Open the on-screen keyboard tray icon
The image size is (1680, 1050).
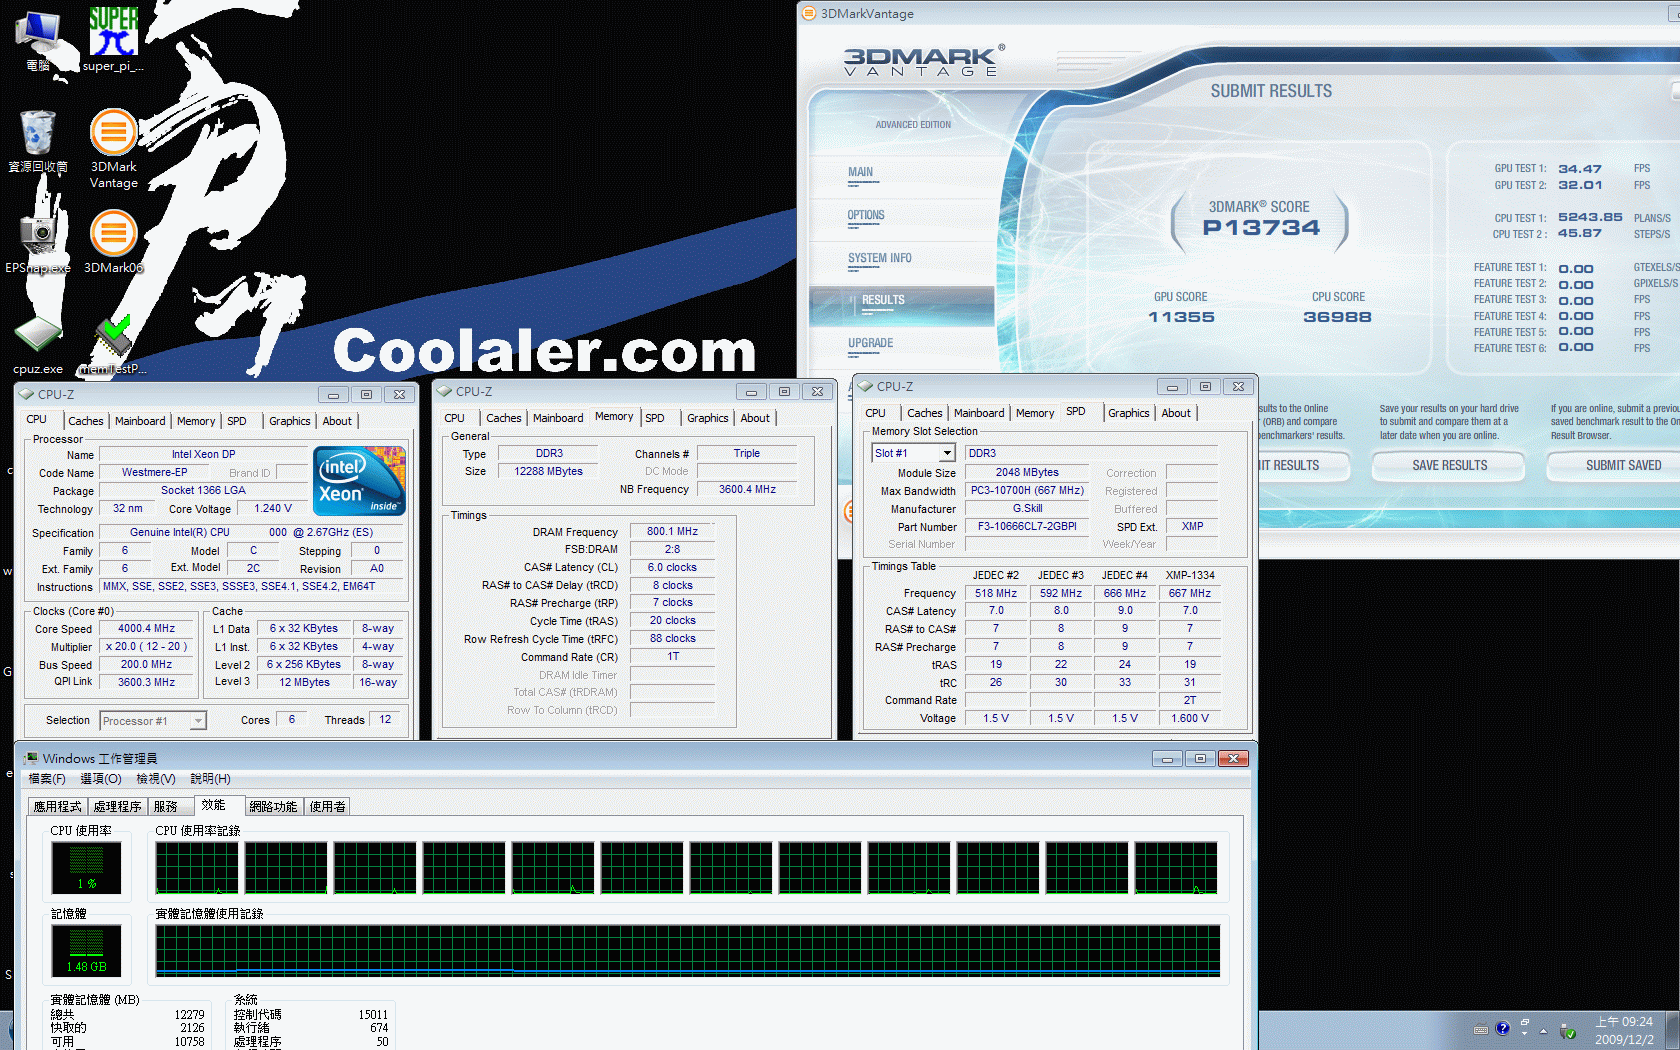pyautogui.click(x=1481, y=1029)
